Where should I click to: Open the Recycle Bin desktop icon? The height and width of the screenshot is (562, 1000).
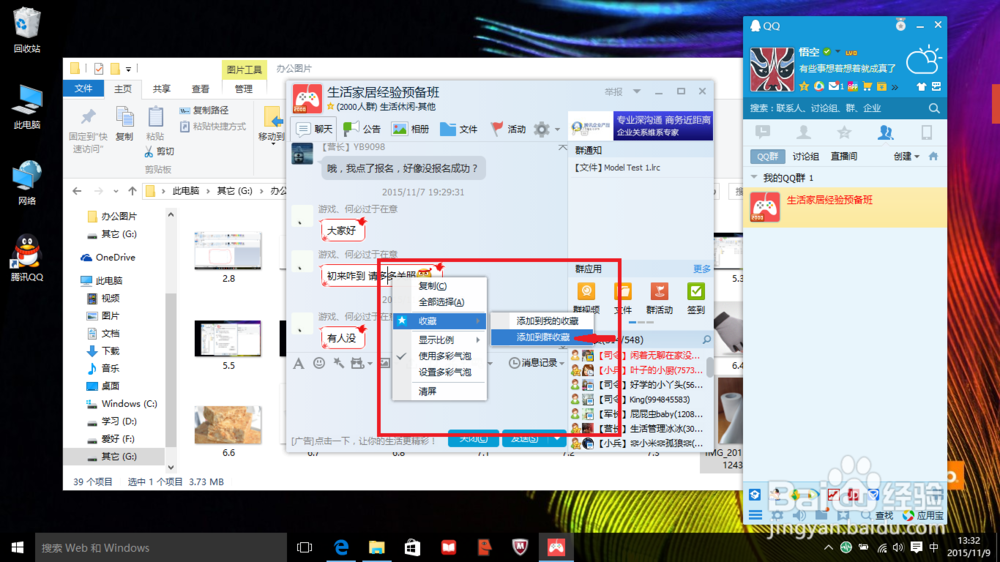26,29
